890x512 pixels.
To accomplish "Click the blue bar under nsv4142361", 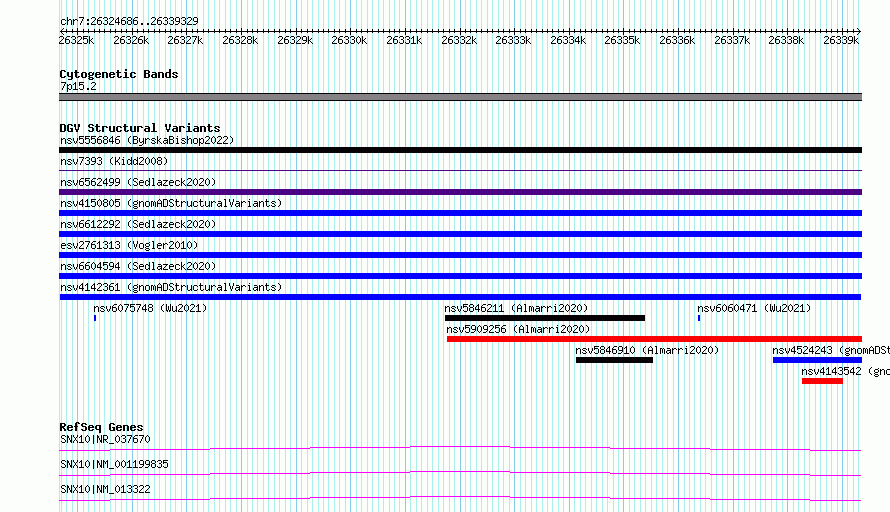I will click(460, 297).
